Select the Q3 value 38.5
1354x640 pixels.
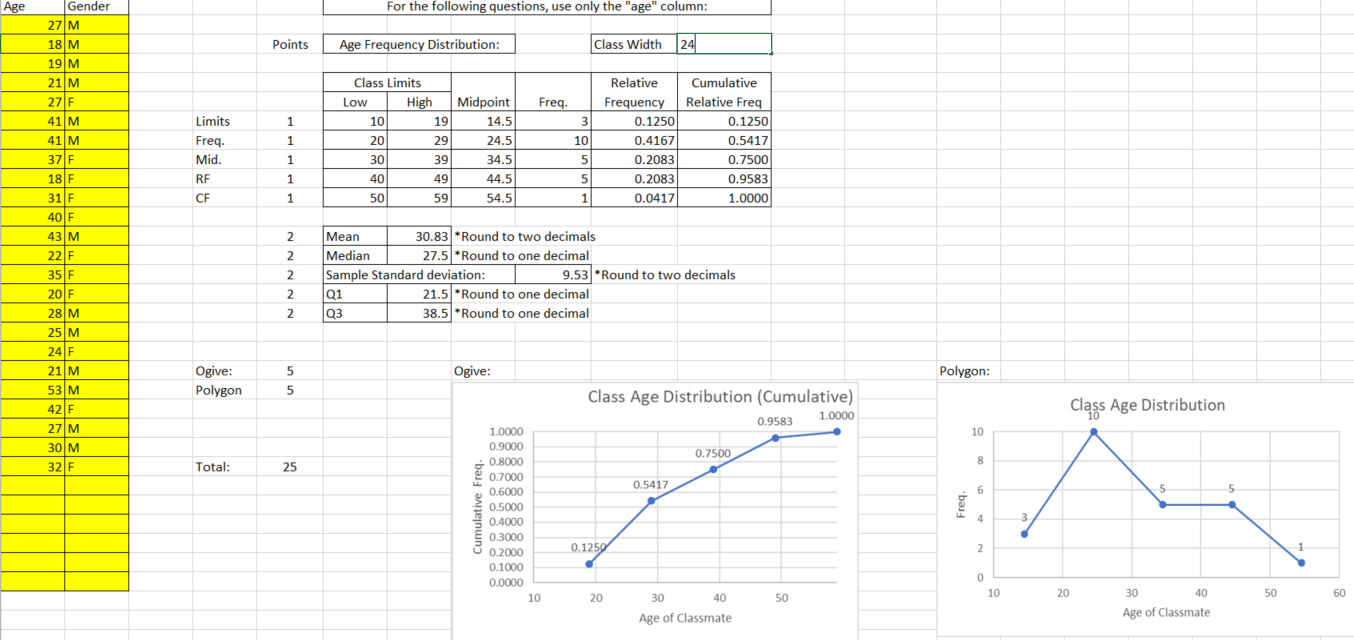(419, 313)
